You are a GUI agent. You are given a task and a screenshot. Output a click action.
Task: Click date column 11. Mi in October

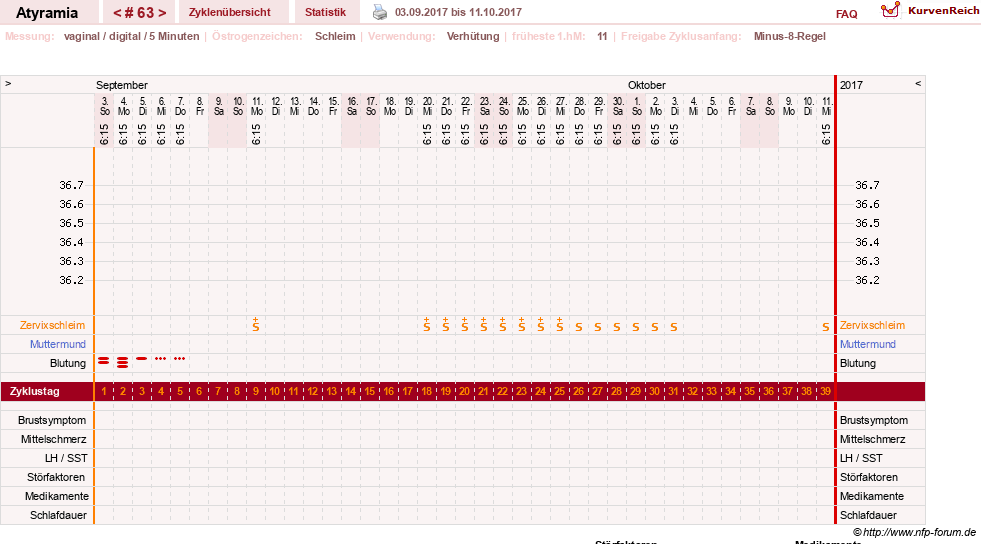pyautogui.click(x=826, y=106)
